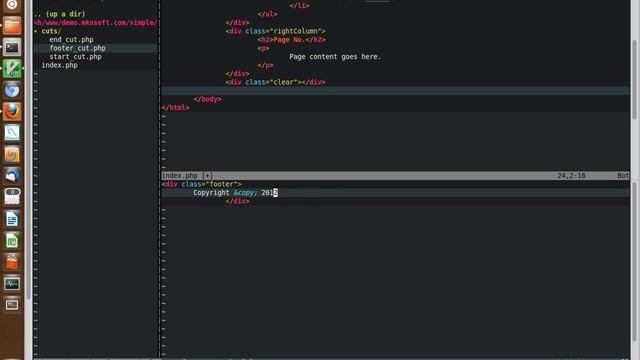This screenshot has height=360, width=640.
Task: Open index.php in the file tree
Action: (x=60, y=65)
